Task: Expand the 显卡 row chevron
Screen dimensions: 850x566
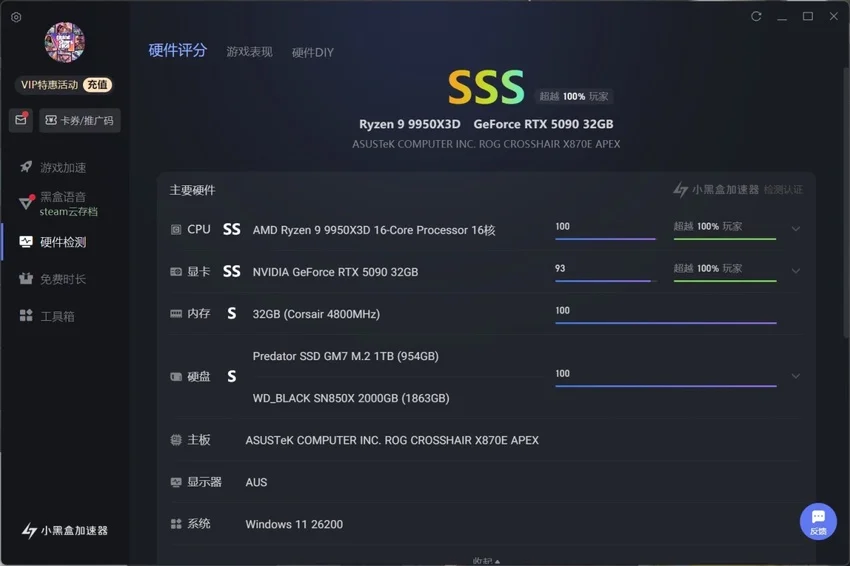Action: tap(795, 271)
